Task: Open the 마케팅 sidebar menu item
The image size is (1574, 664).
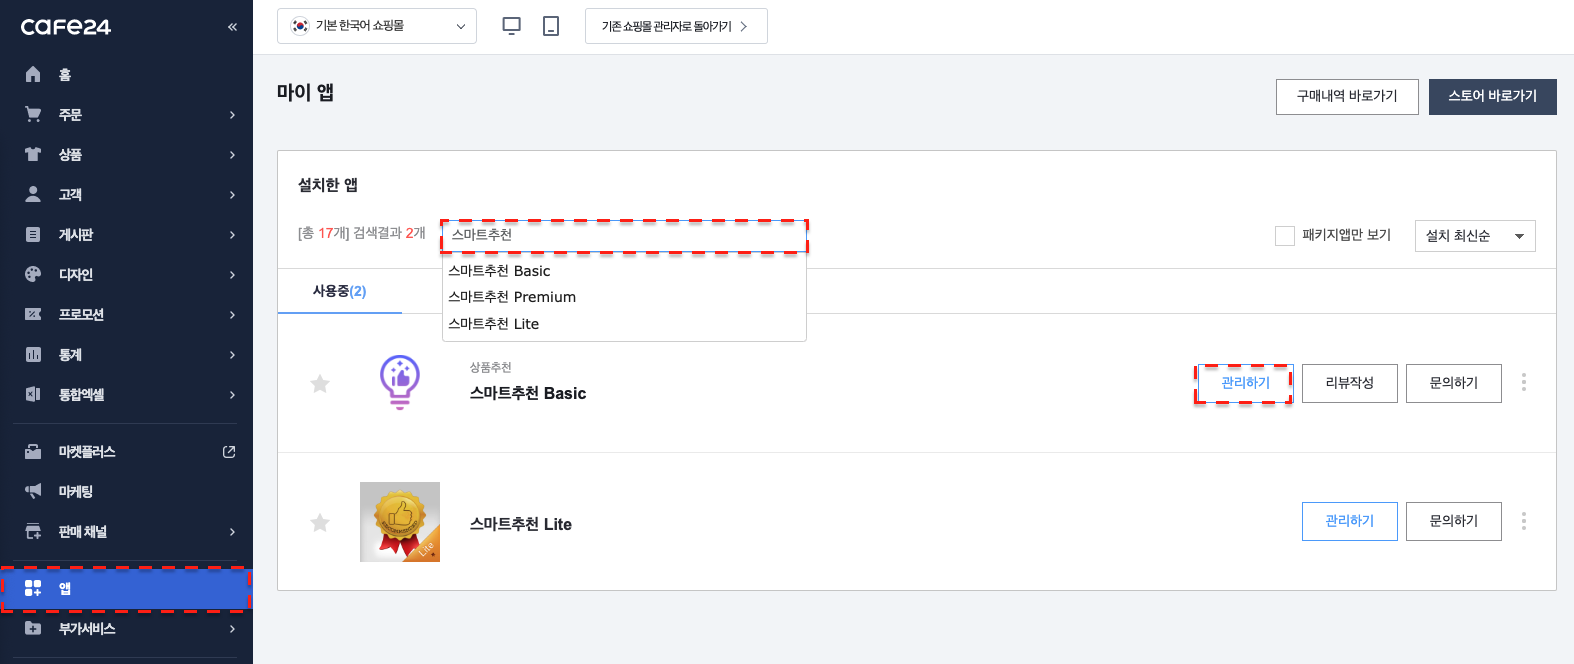Action: tap(76, 492)
